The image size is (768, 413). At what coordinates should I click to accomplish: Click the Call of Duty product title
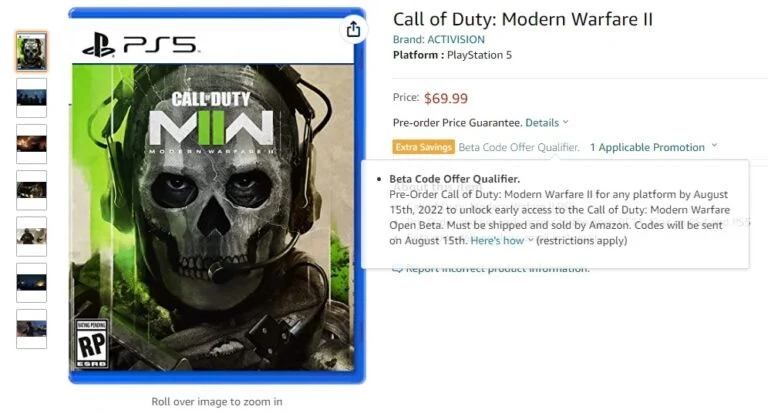point(523,19)
